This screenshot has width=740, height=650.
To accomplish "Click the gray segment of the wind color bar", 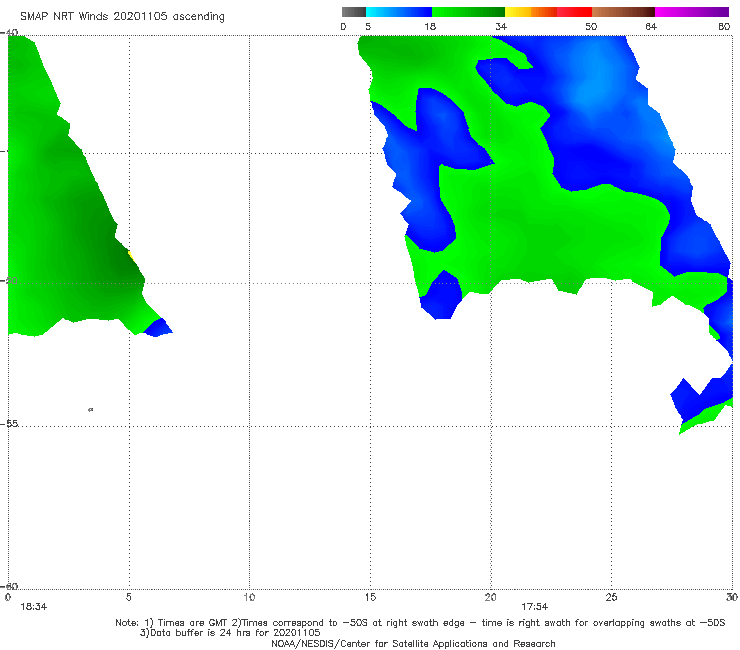I will tap(354, 12).
